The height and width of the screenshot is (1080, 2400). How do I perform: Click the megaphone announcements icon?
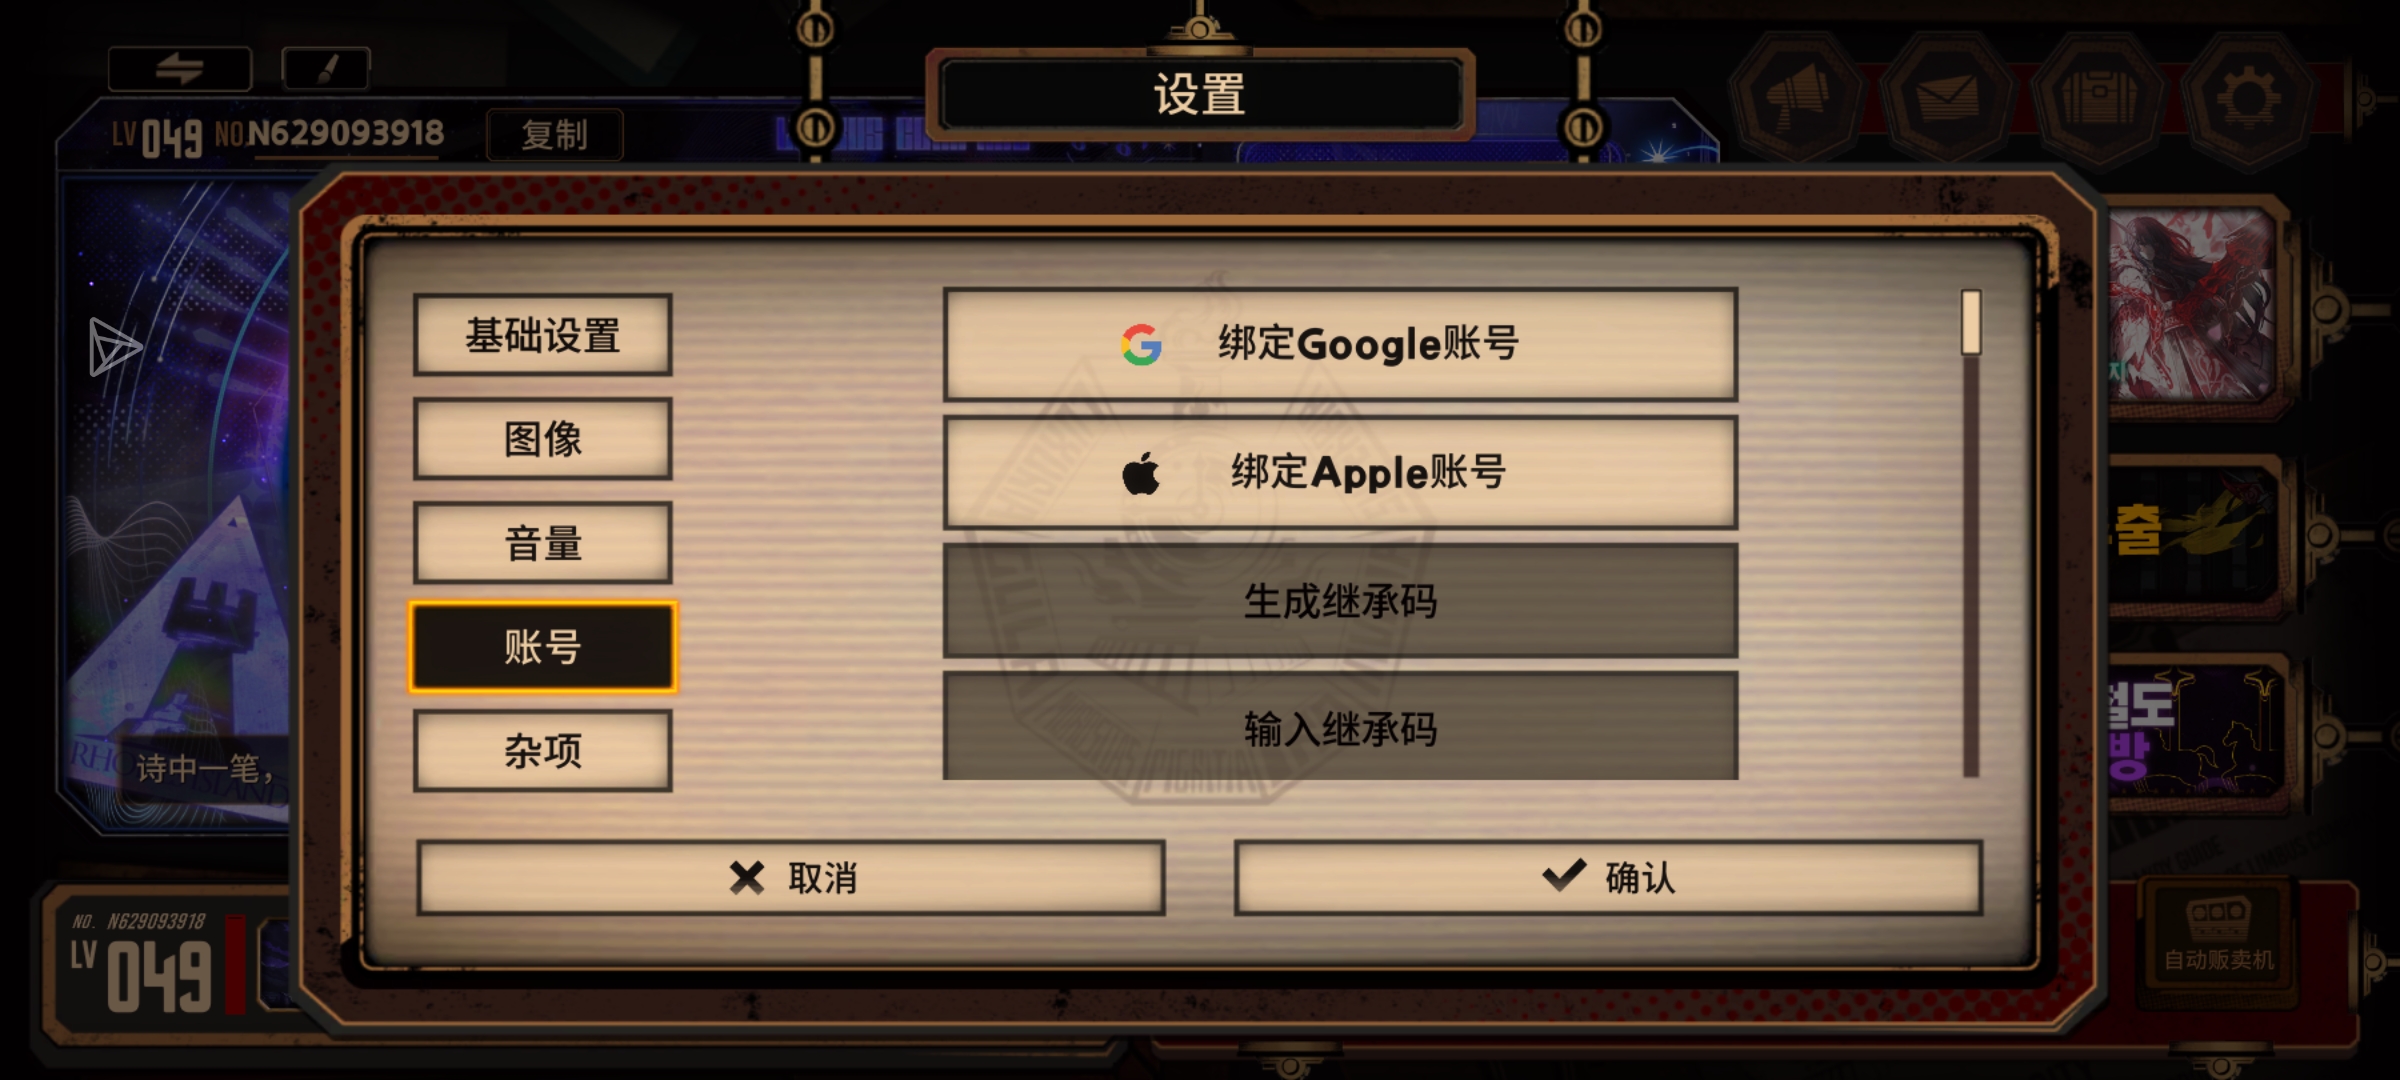tap(1797, 98)
